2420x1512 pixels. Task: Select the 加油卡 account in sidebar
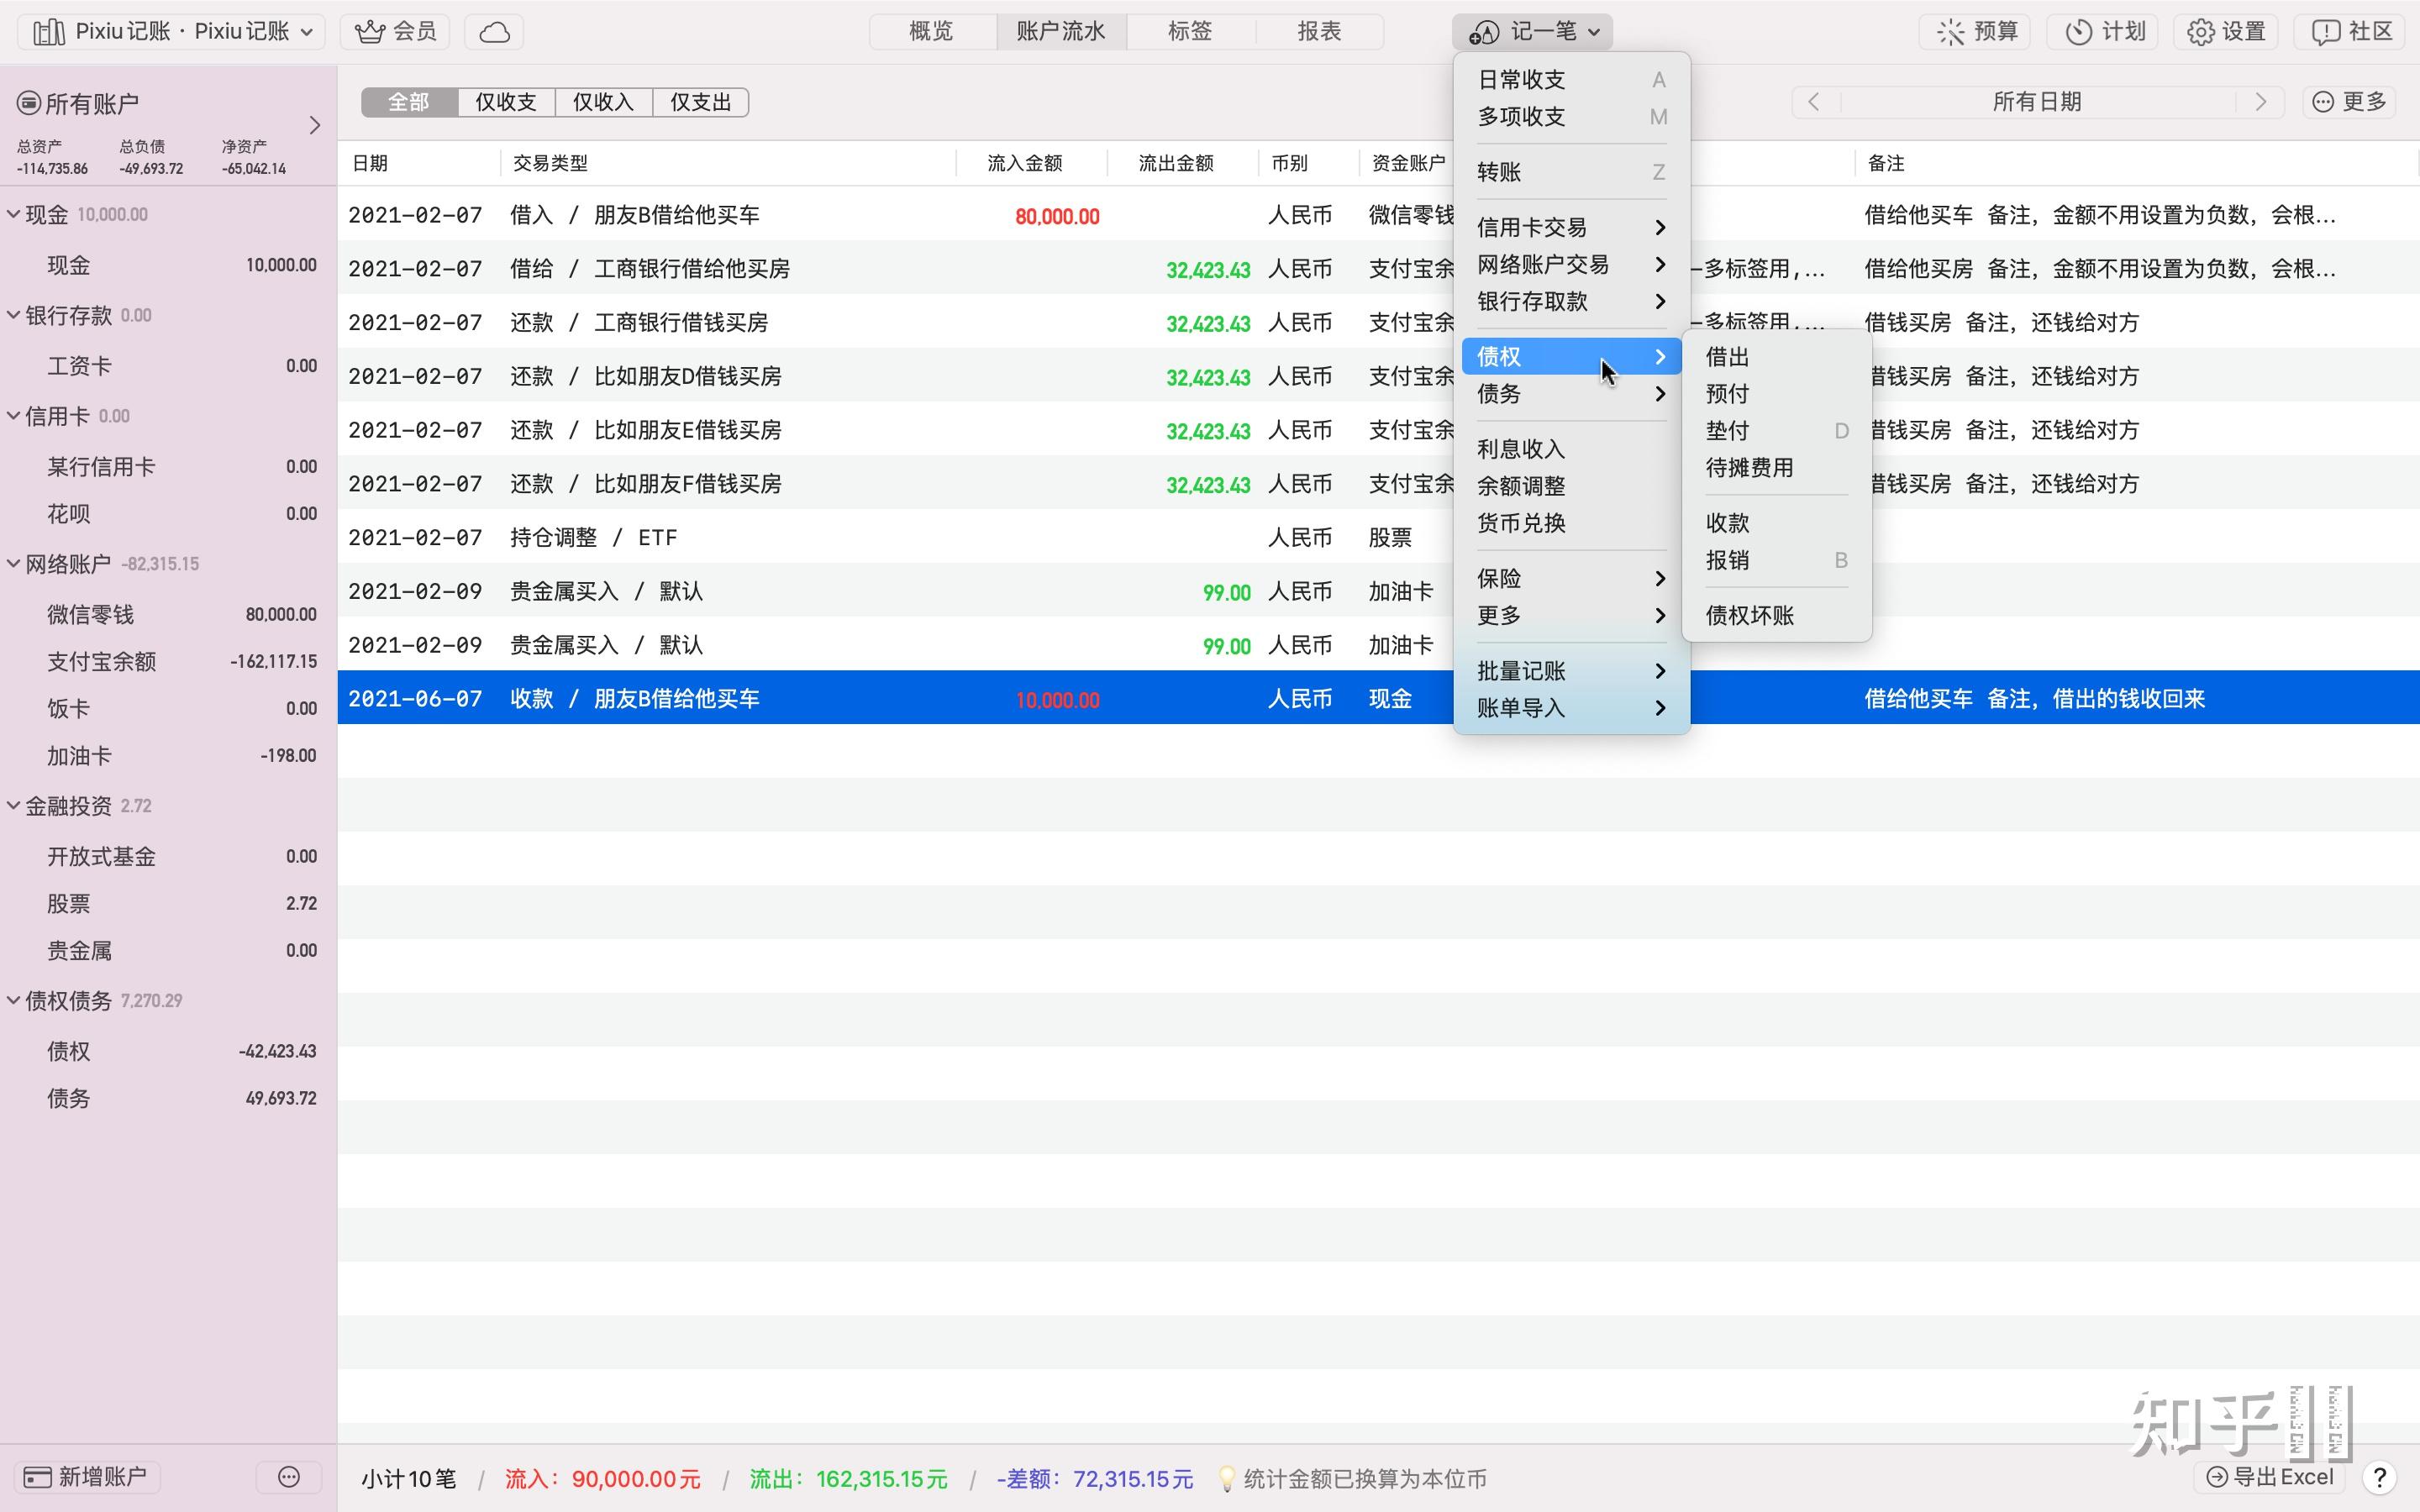(x=168, y=756)
